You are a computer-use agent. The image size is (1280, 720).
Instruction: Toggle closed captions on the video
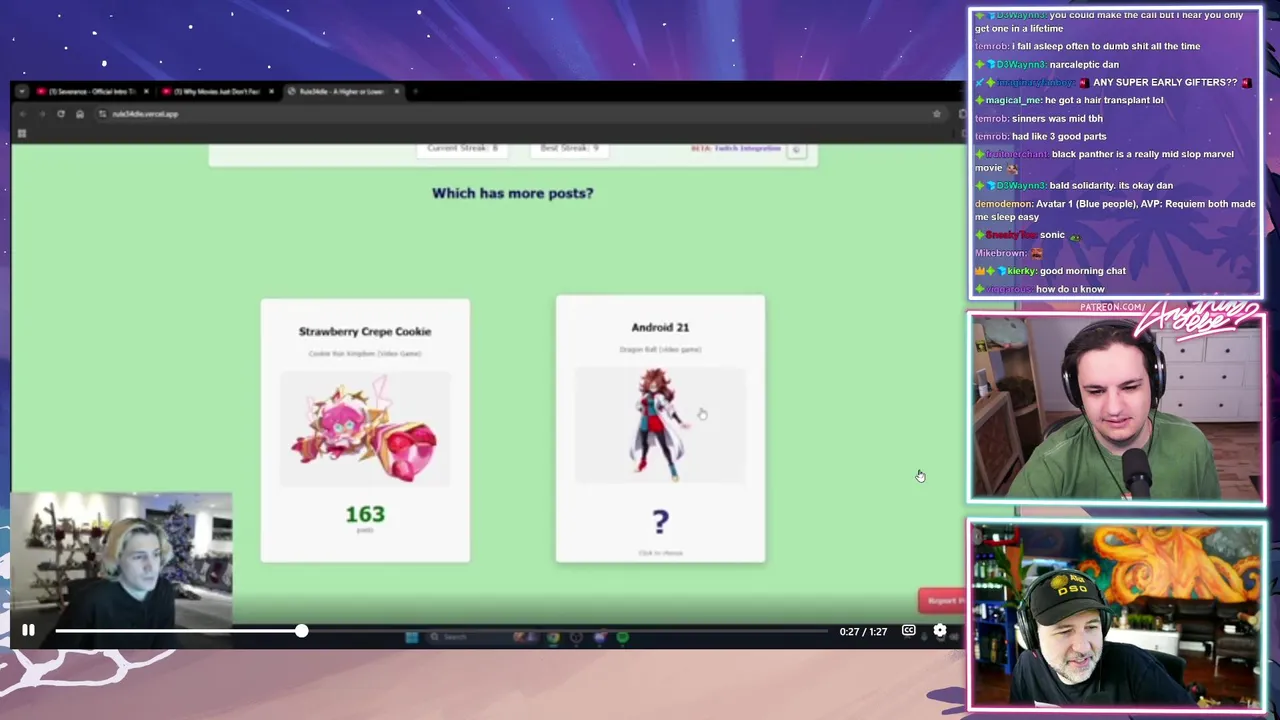pyautogui.click(x=908, y=630)
